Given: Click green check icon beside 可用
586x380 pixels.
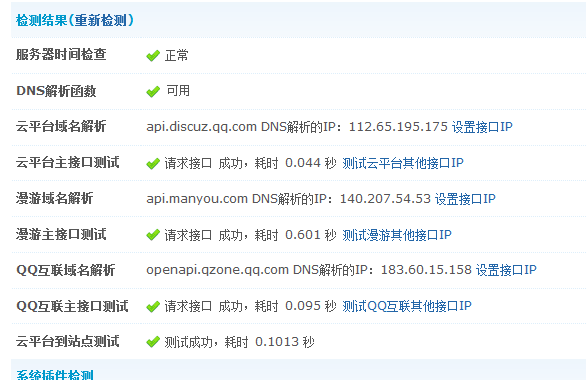Looking at the screenshot, I should tap(153, 92).
